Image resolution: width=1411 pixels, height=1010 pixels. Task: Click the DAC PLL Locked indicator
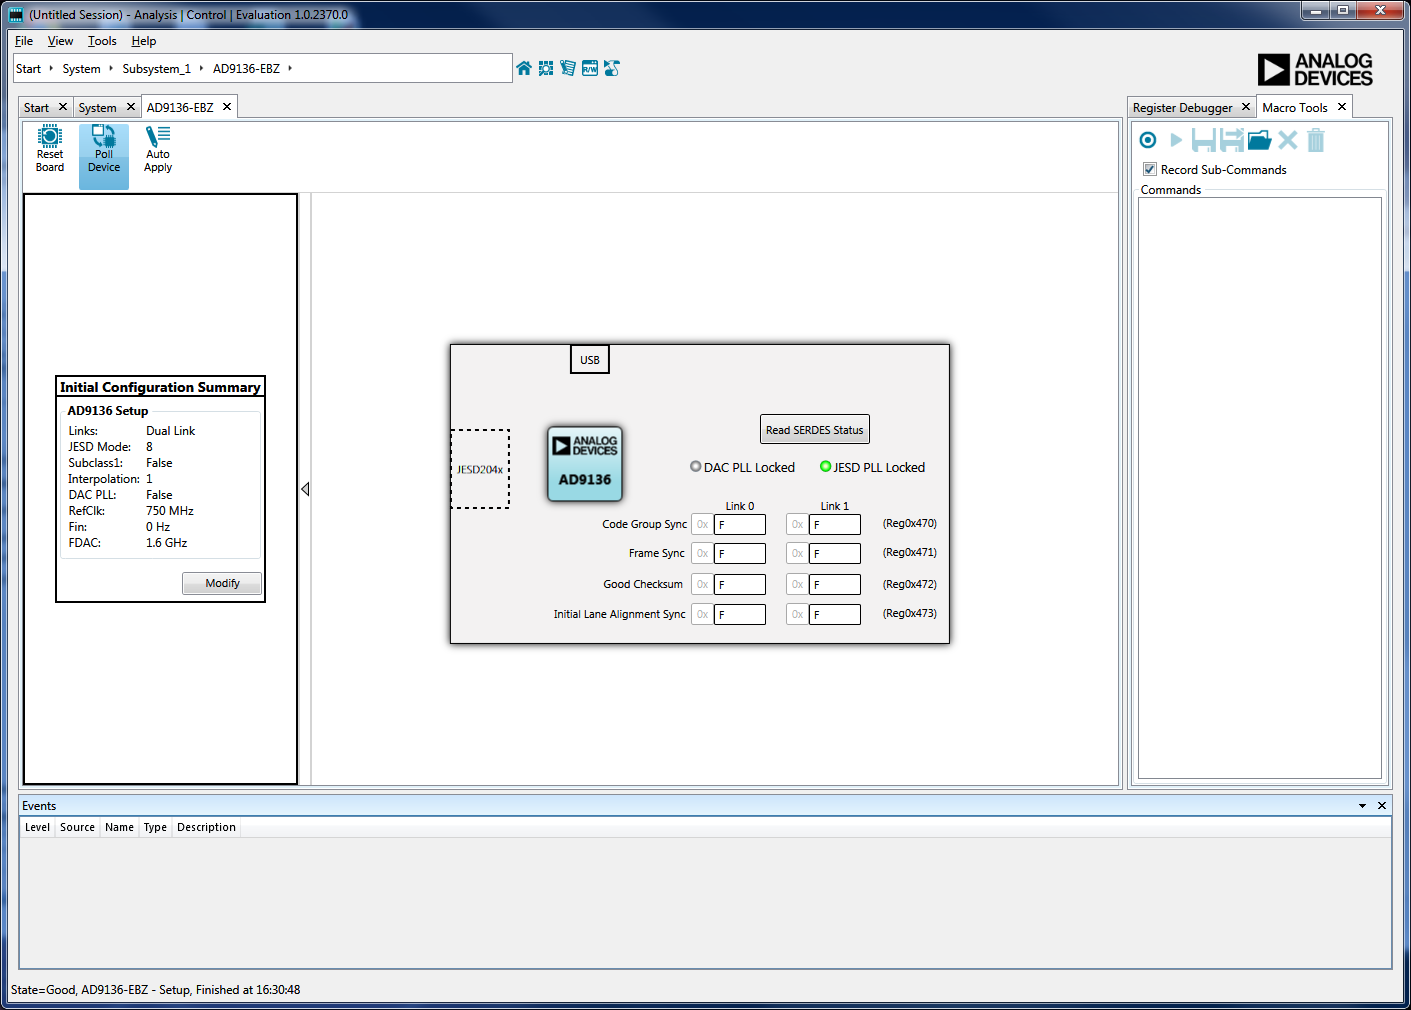(x=696, y=467)
